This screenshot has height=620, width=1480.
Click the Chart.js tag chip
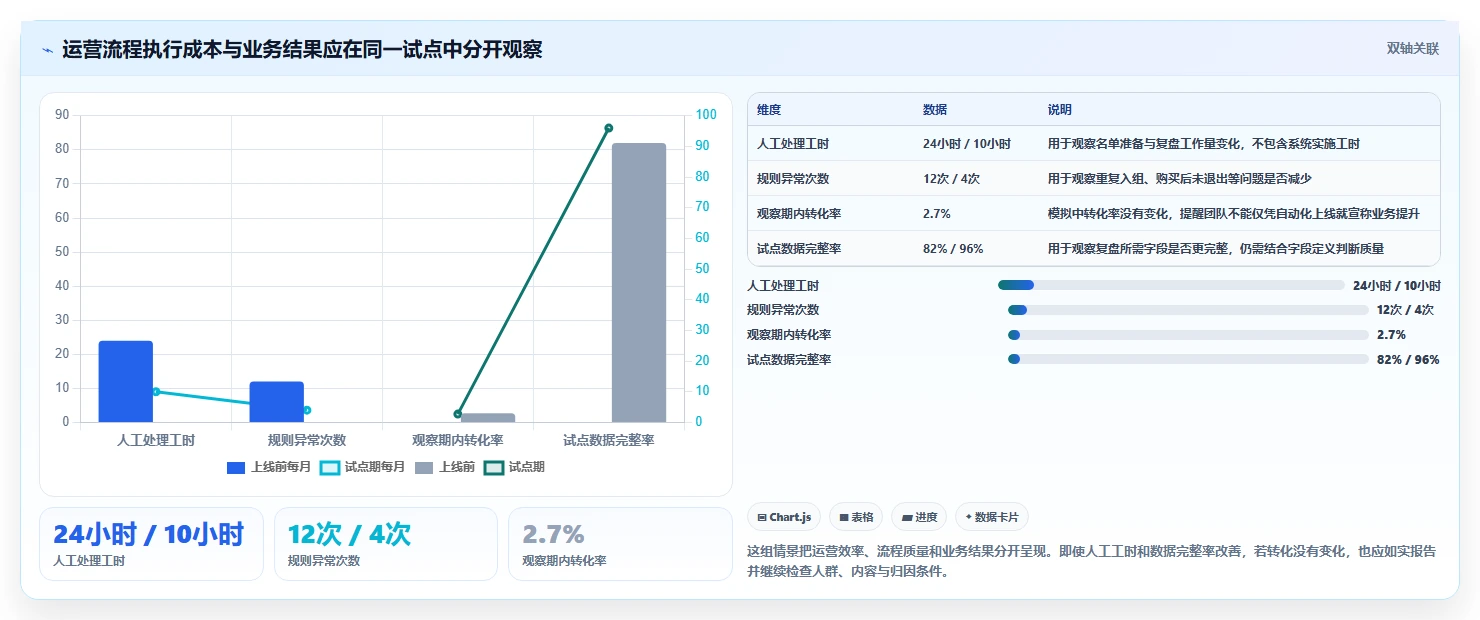point(784,517)
